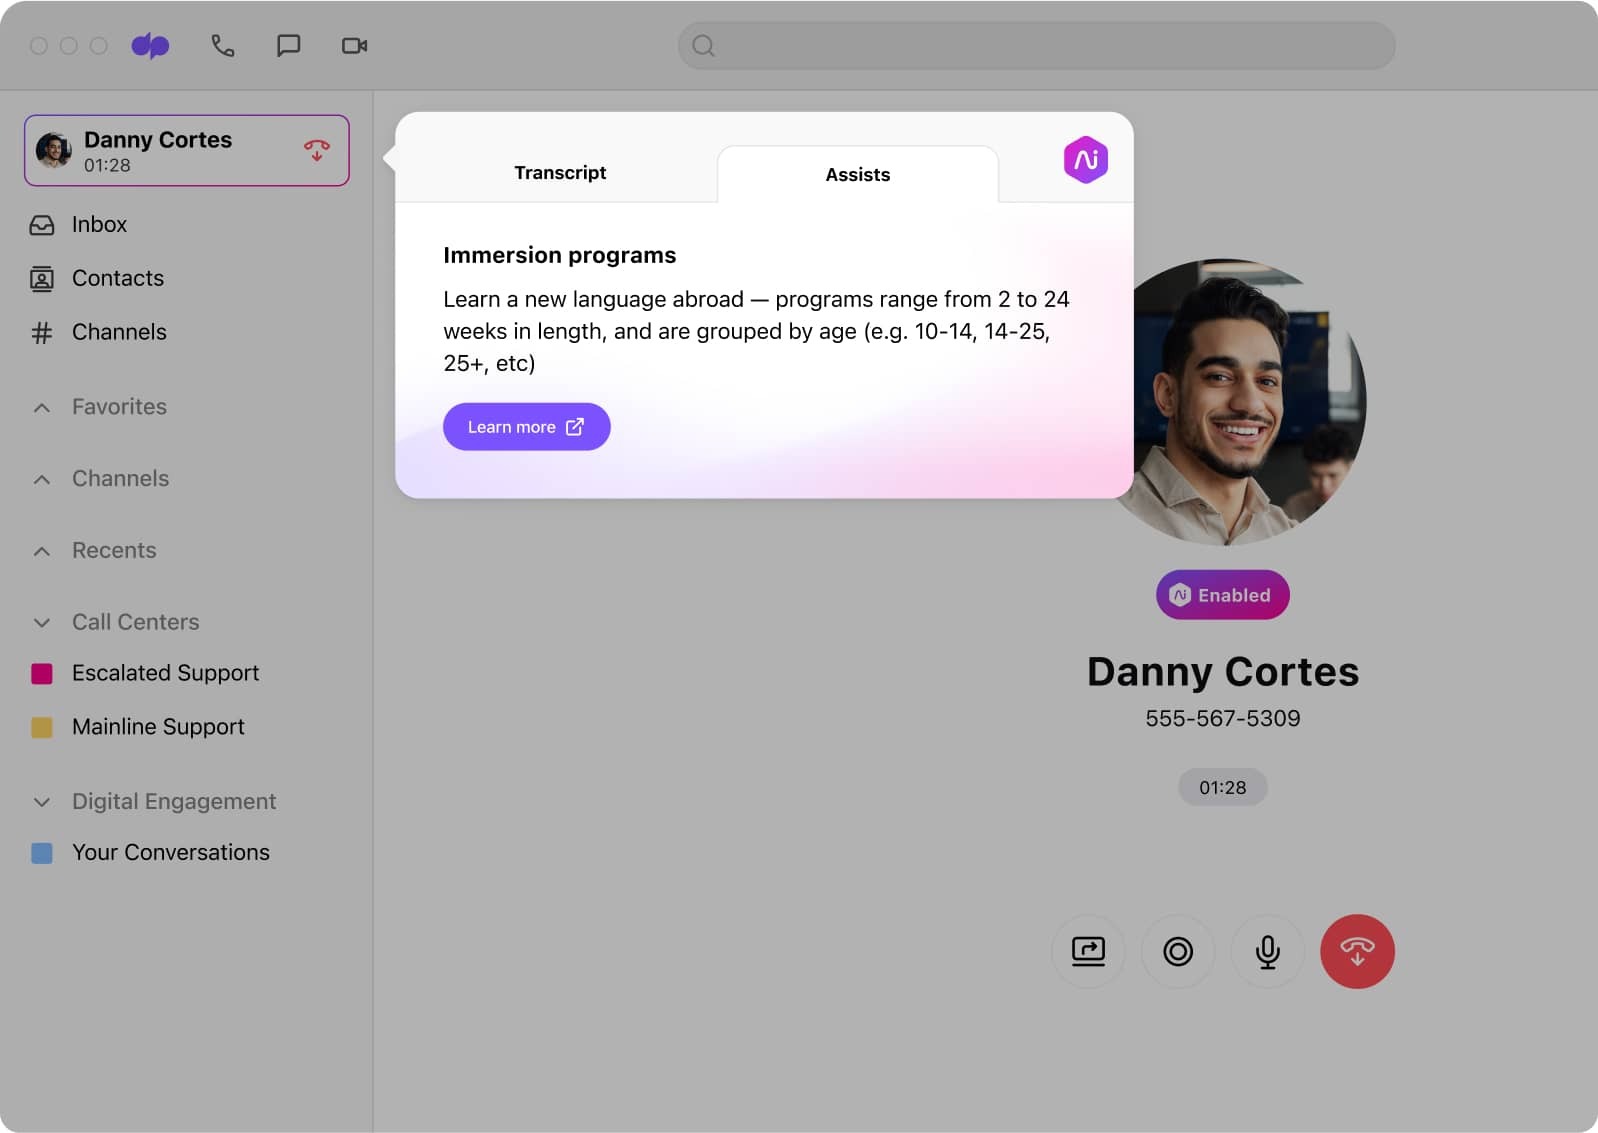
Task: Open Channels hash icon in sidebar
Action: click(42, 332)
